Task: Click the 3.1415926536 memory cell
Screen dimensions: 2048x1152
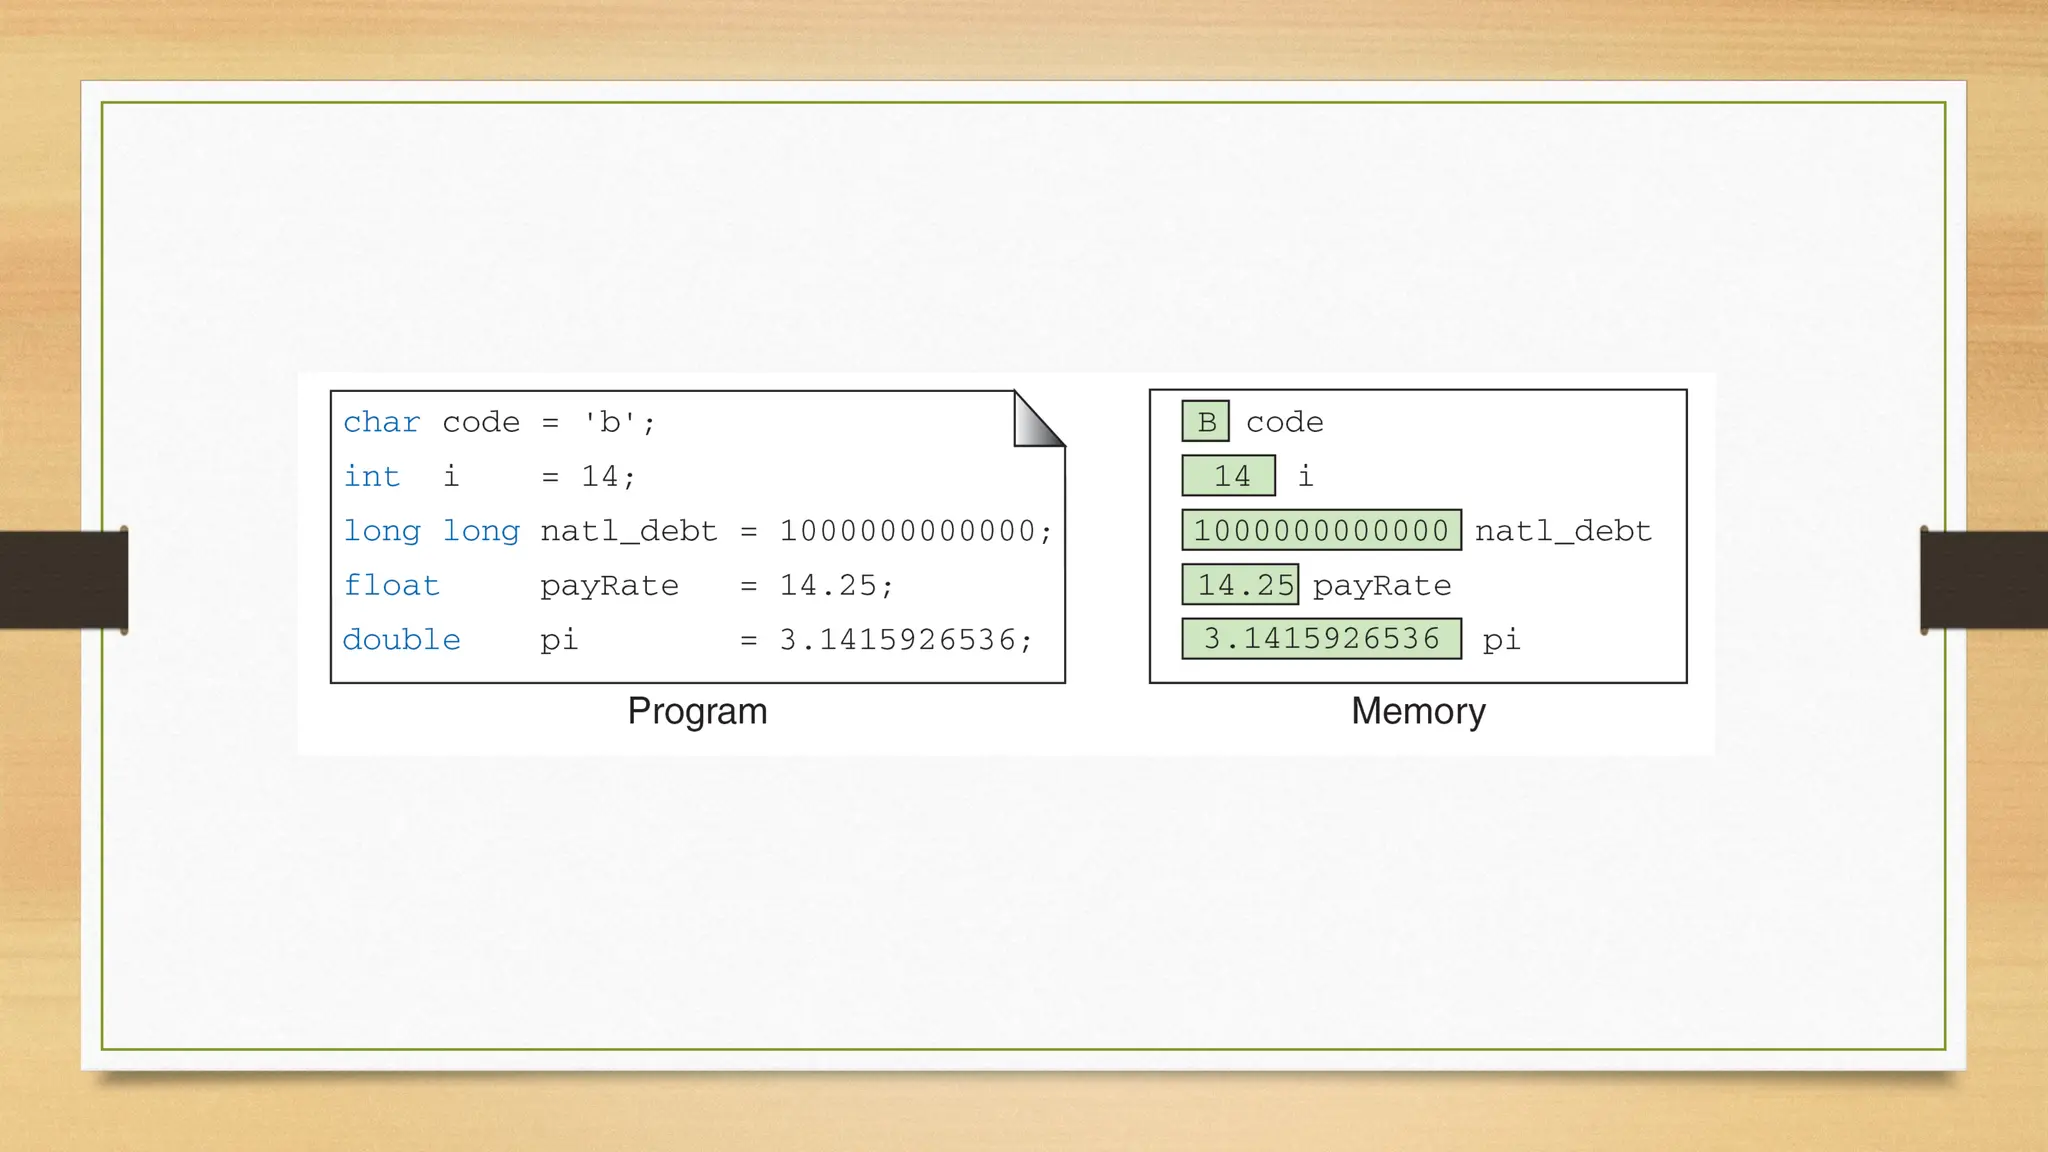Action: pos(1321,639)
